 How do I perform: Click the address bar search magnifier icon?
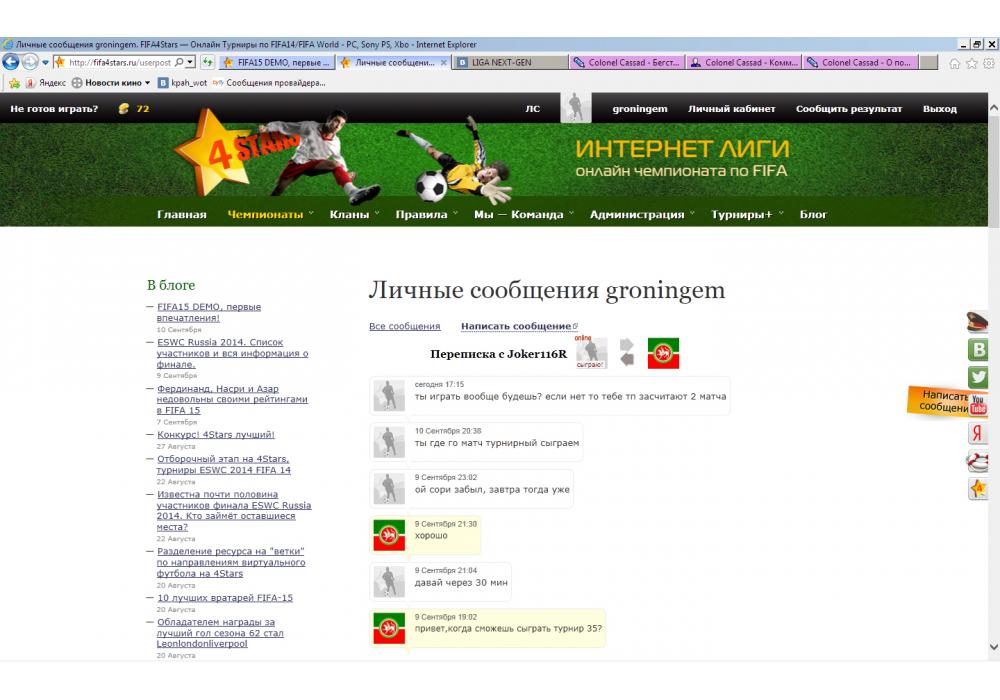[179, 62]
